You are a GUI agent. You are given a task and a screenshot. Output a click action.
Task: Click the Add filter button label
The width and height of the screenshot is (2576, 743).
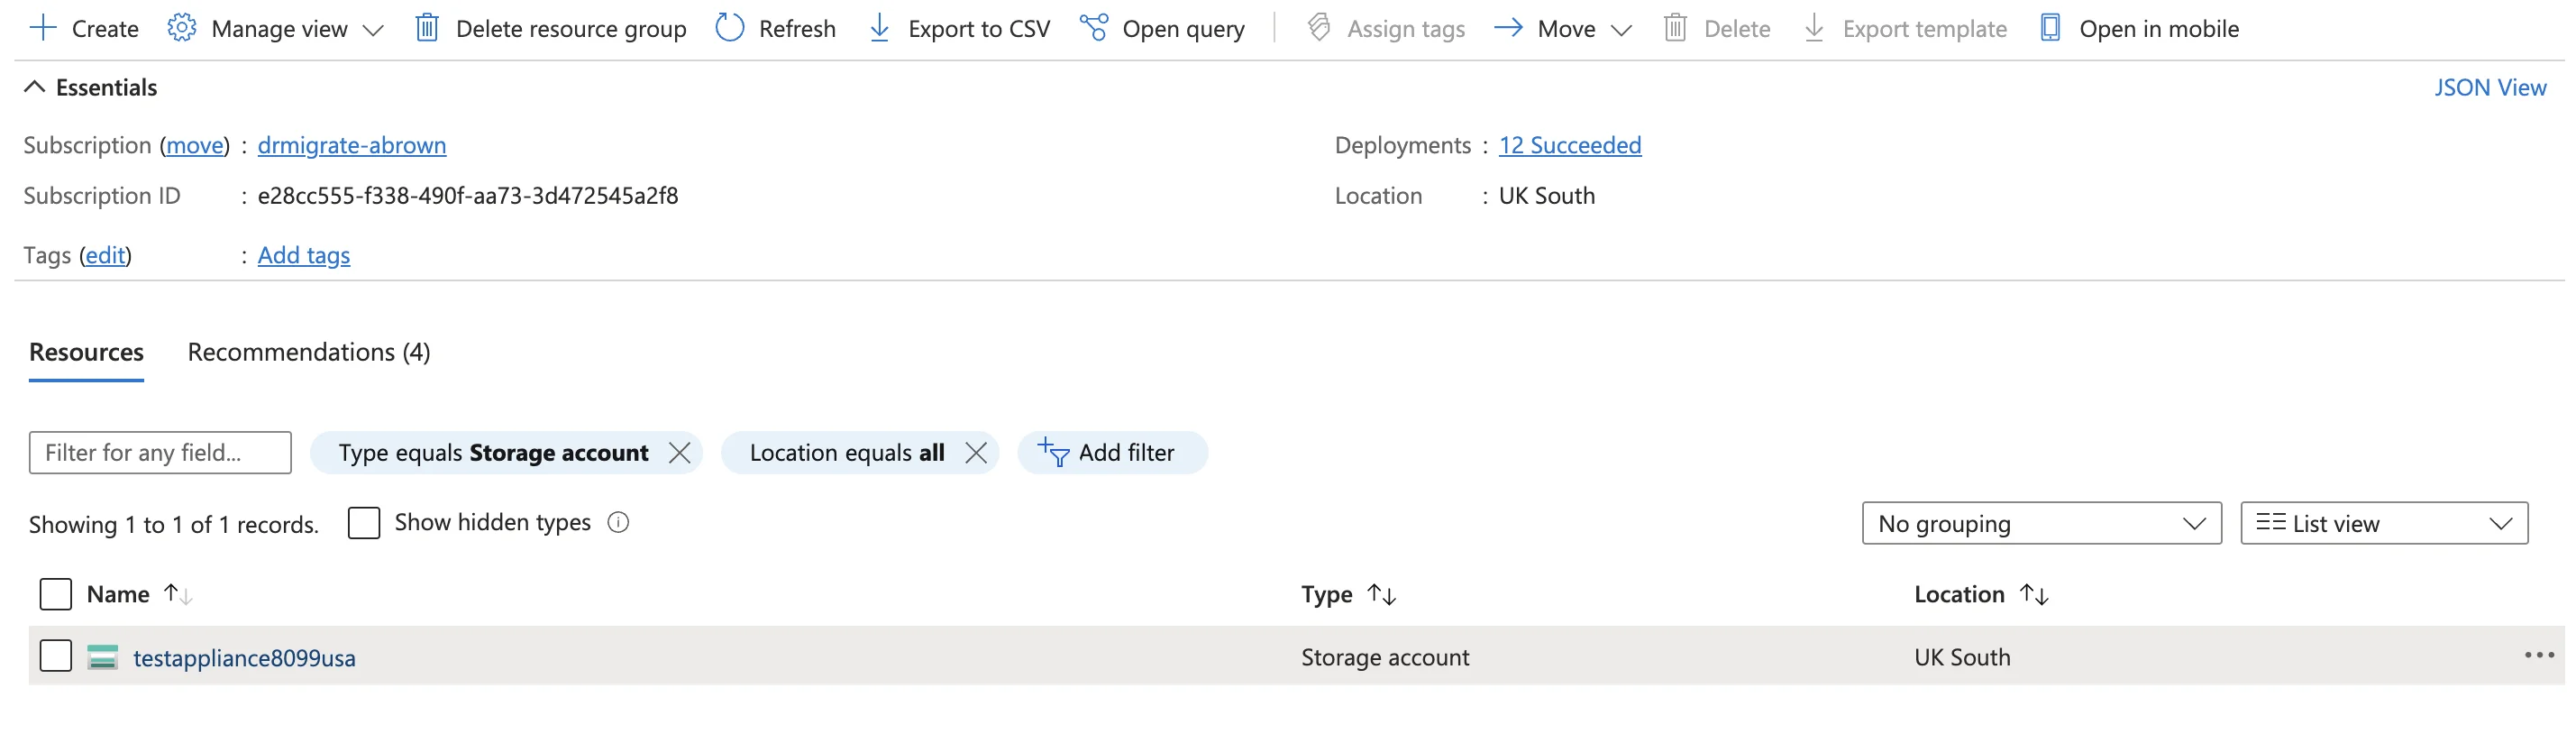(1126, 453)
